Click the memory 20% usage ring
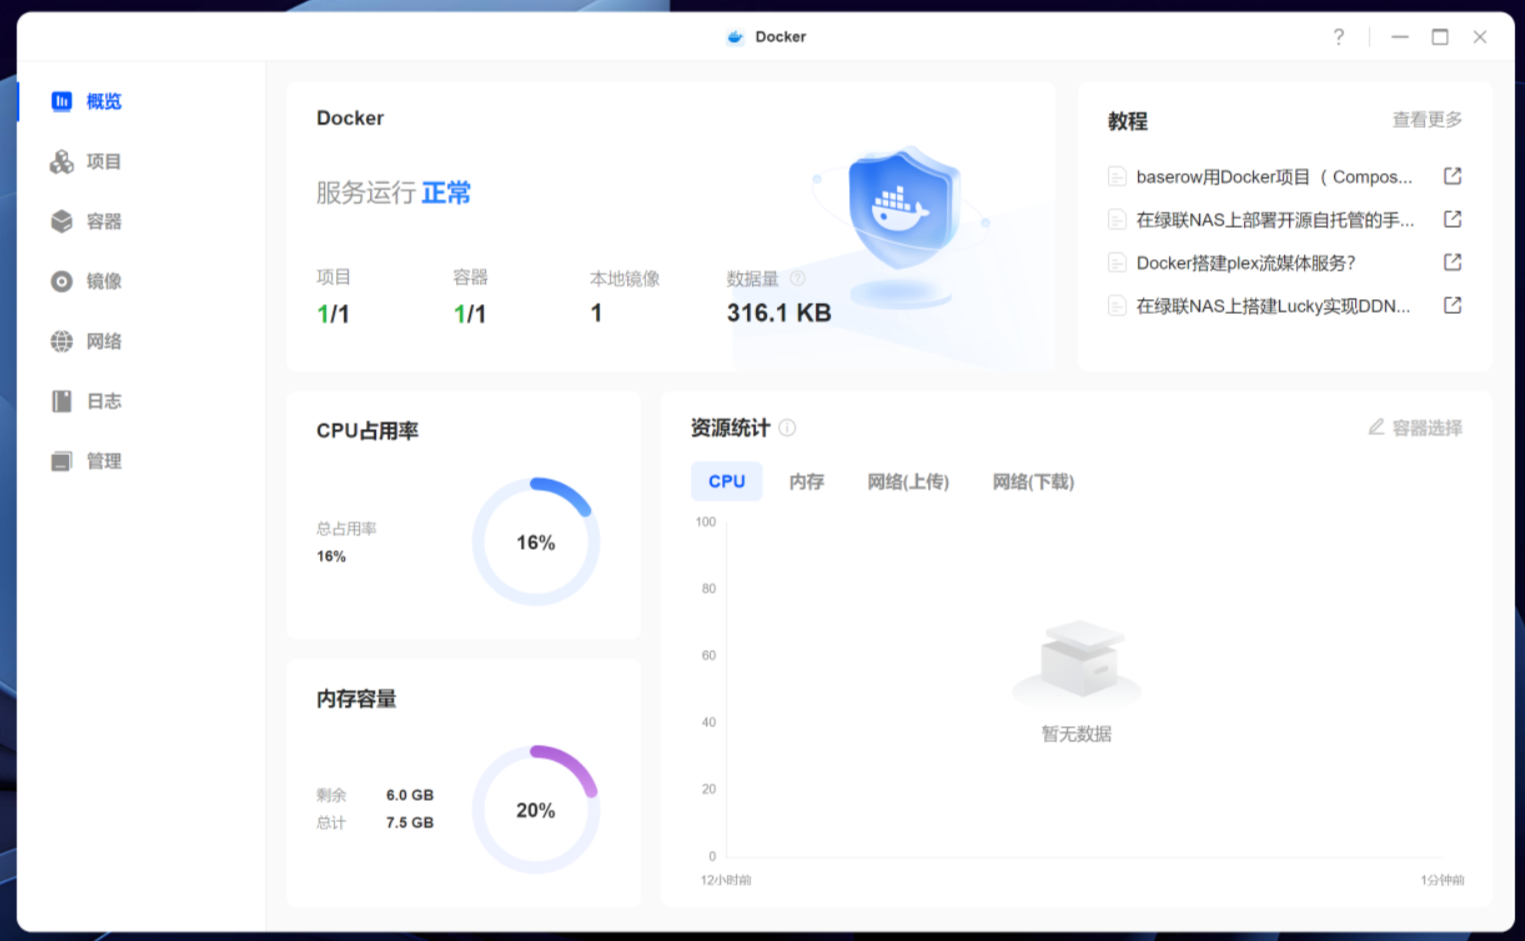 click(x=536, y=810)
